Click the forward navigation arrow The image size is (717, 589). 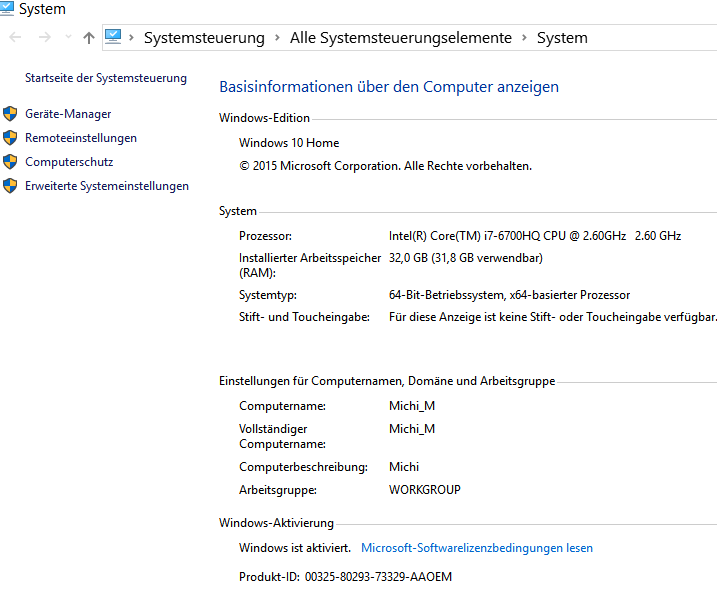pyautogui.click(x=44, y=38)
